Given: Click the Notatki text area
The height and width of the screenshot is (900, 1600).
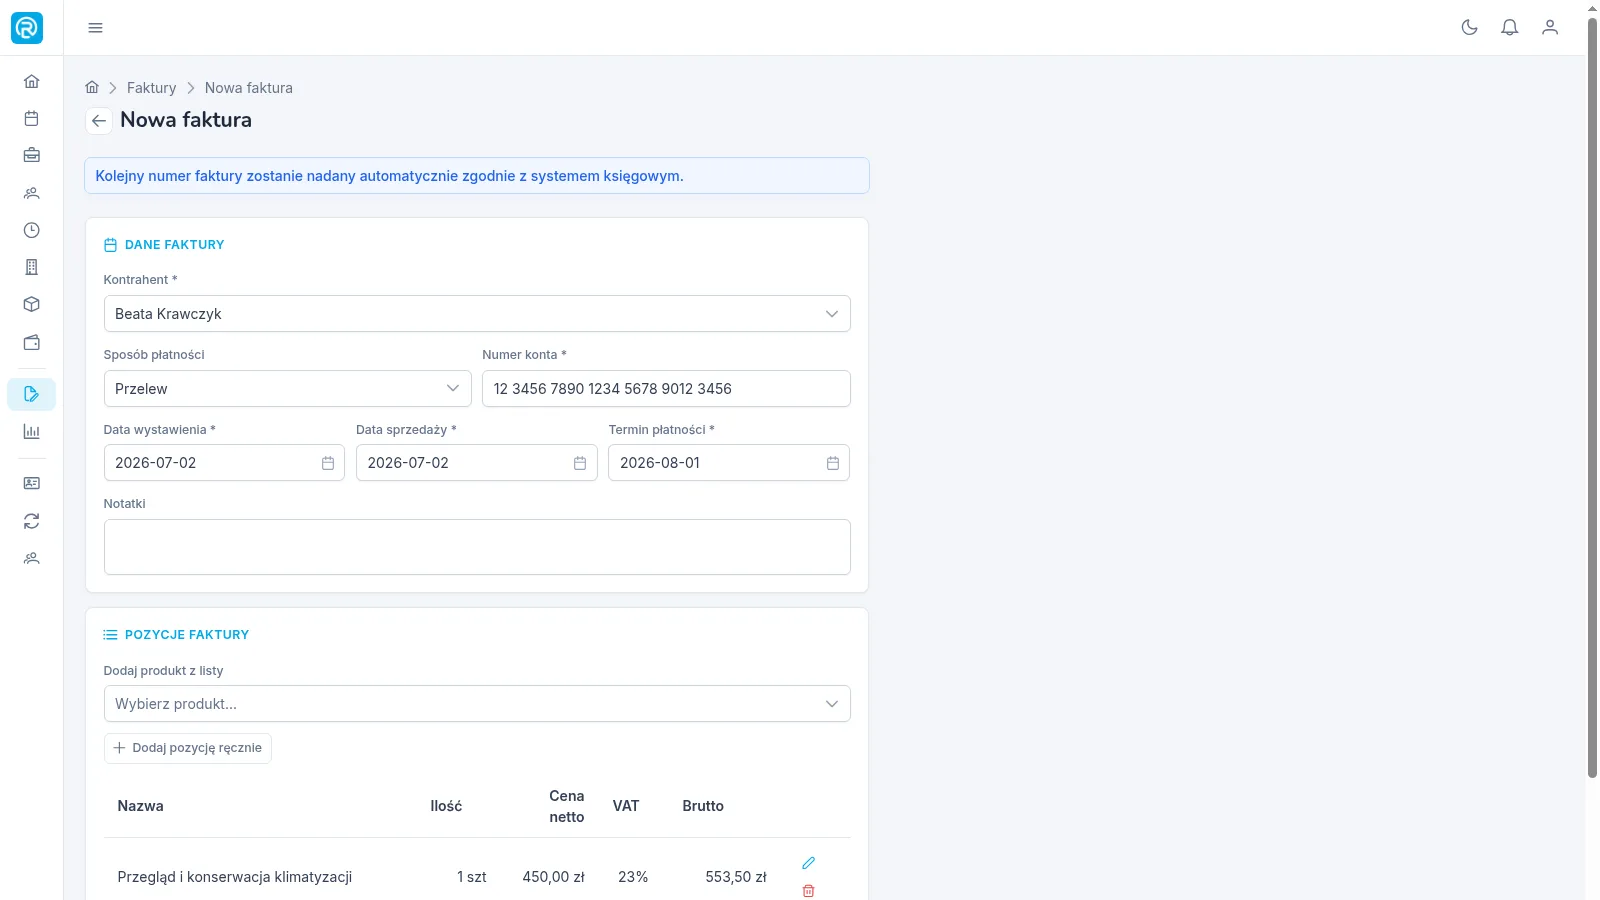Looking at the screenshot, I should point(477,547).
